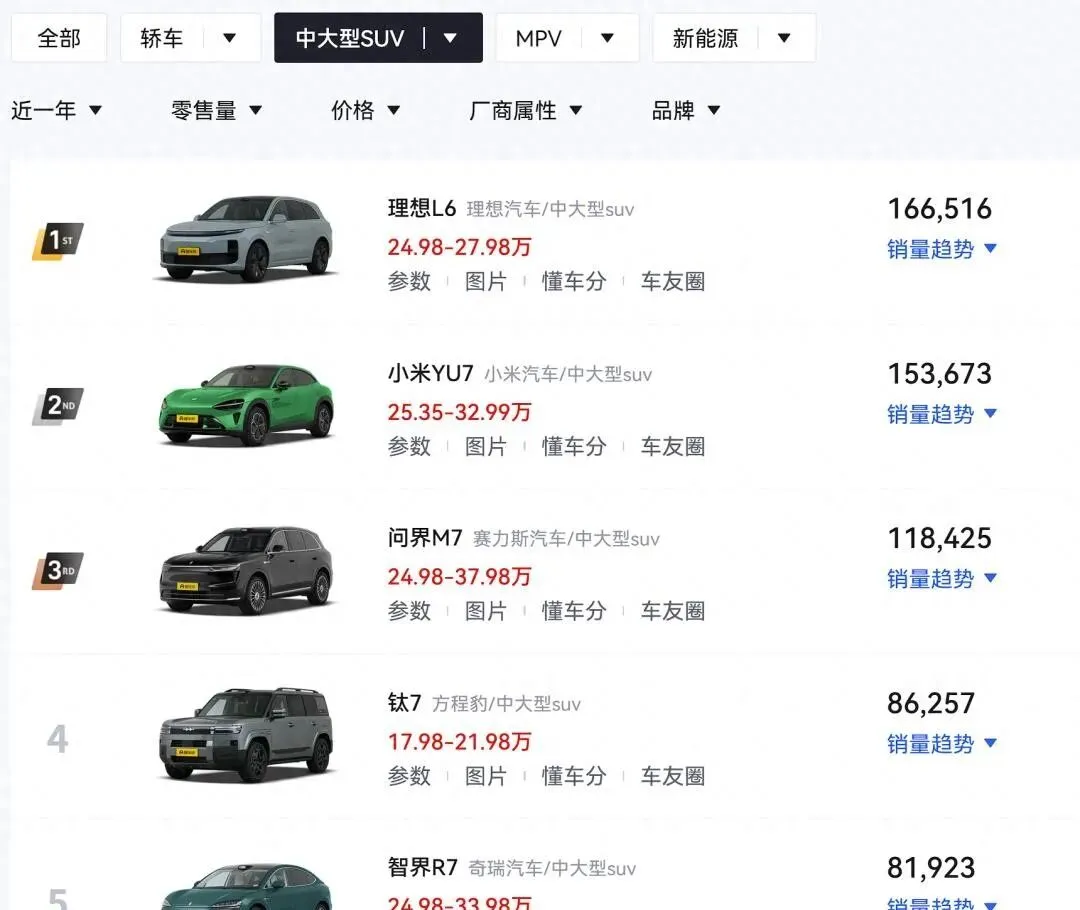The height and width of the screenshot is (910, 1080).
Task: Open the 小米YU7 model title
Action: pos(430,373)
